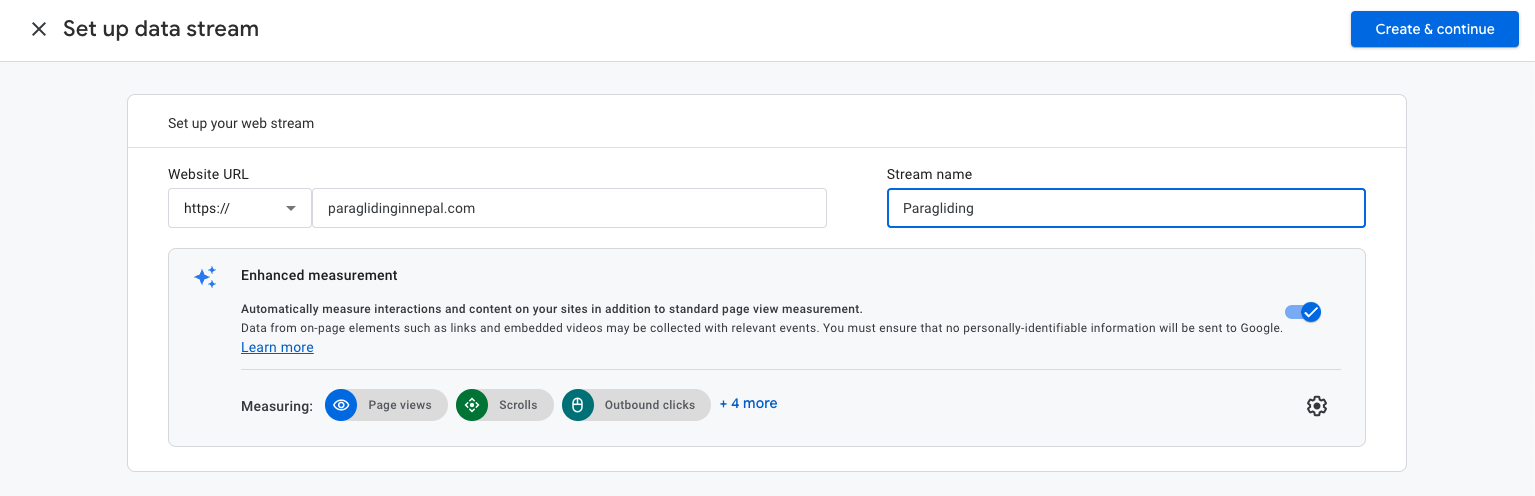Screen dimensions: 1535x496
Task: Close the Set up data stream dialog
Action: tap(39, 29)
